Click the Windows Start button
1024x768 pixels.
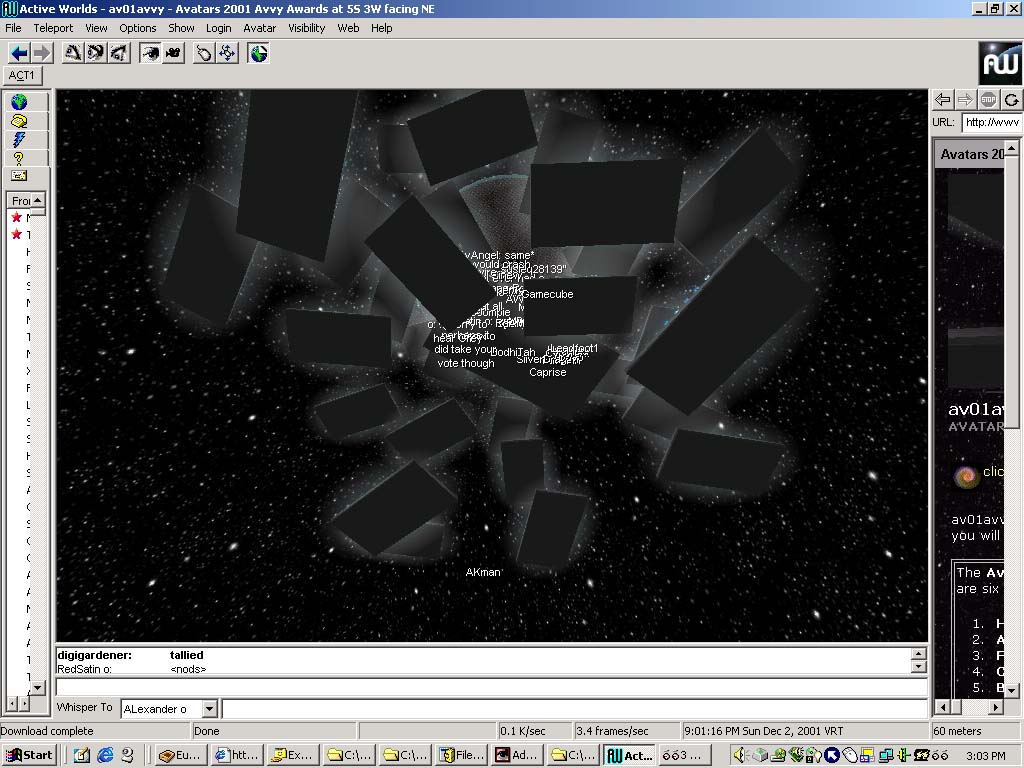coord(28,755)
